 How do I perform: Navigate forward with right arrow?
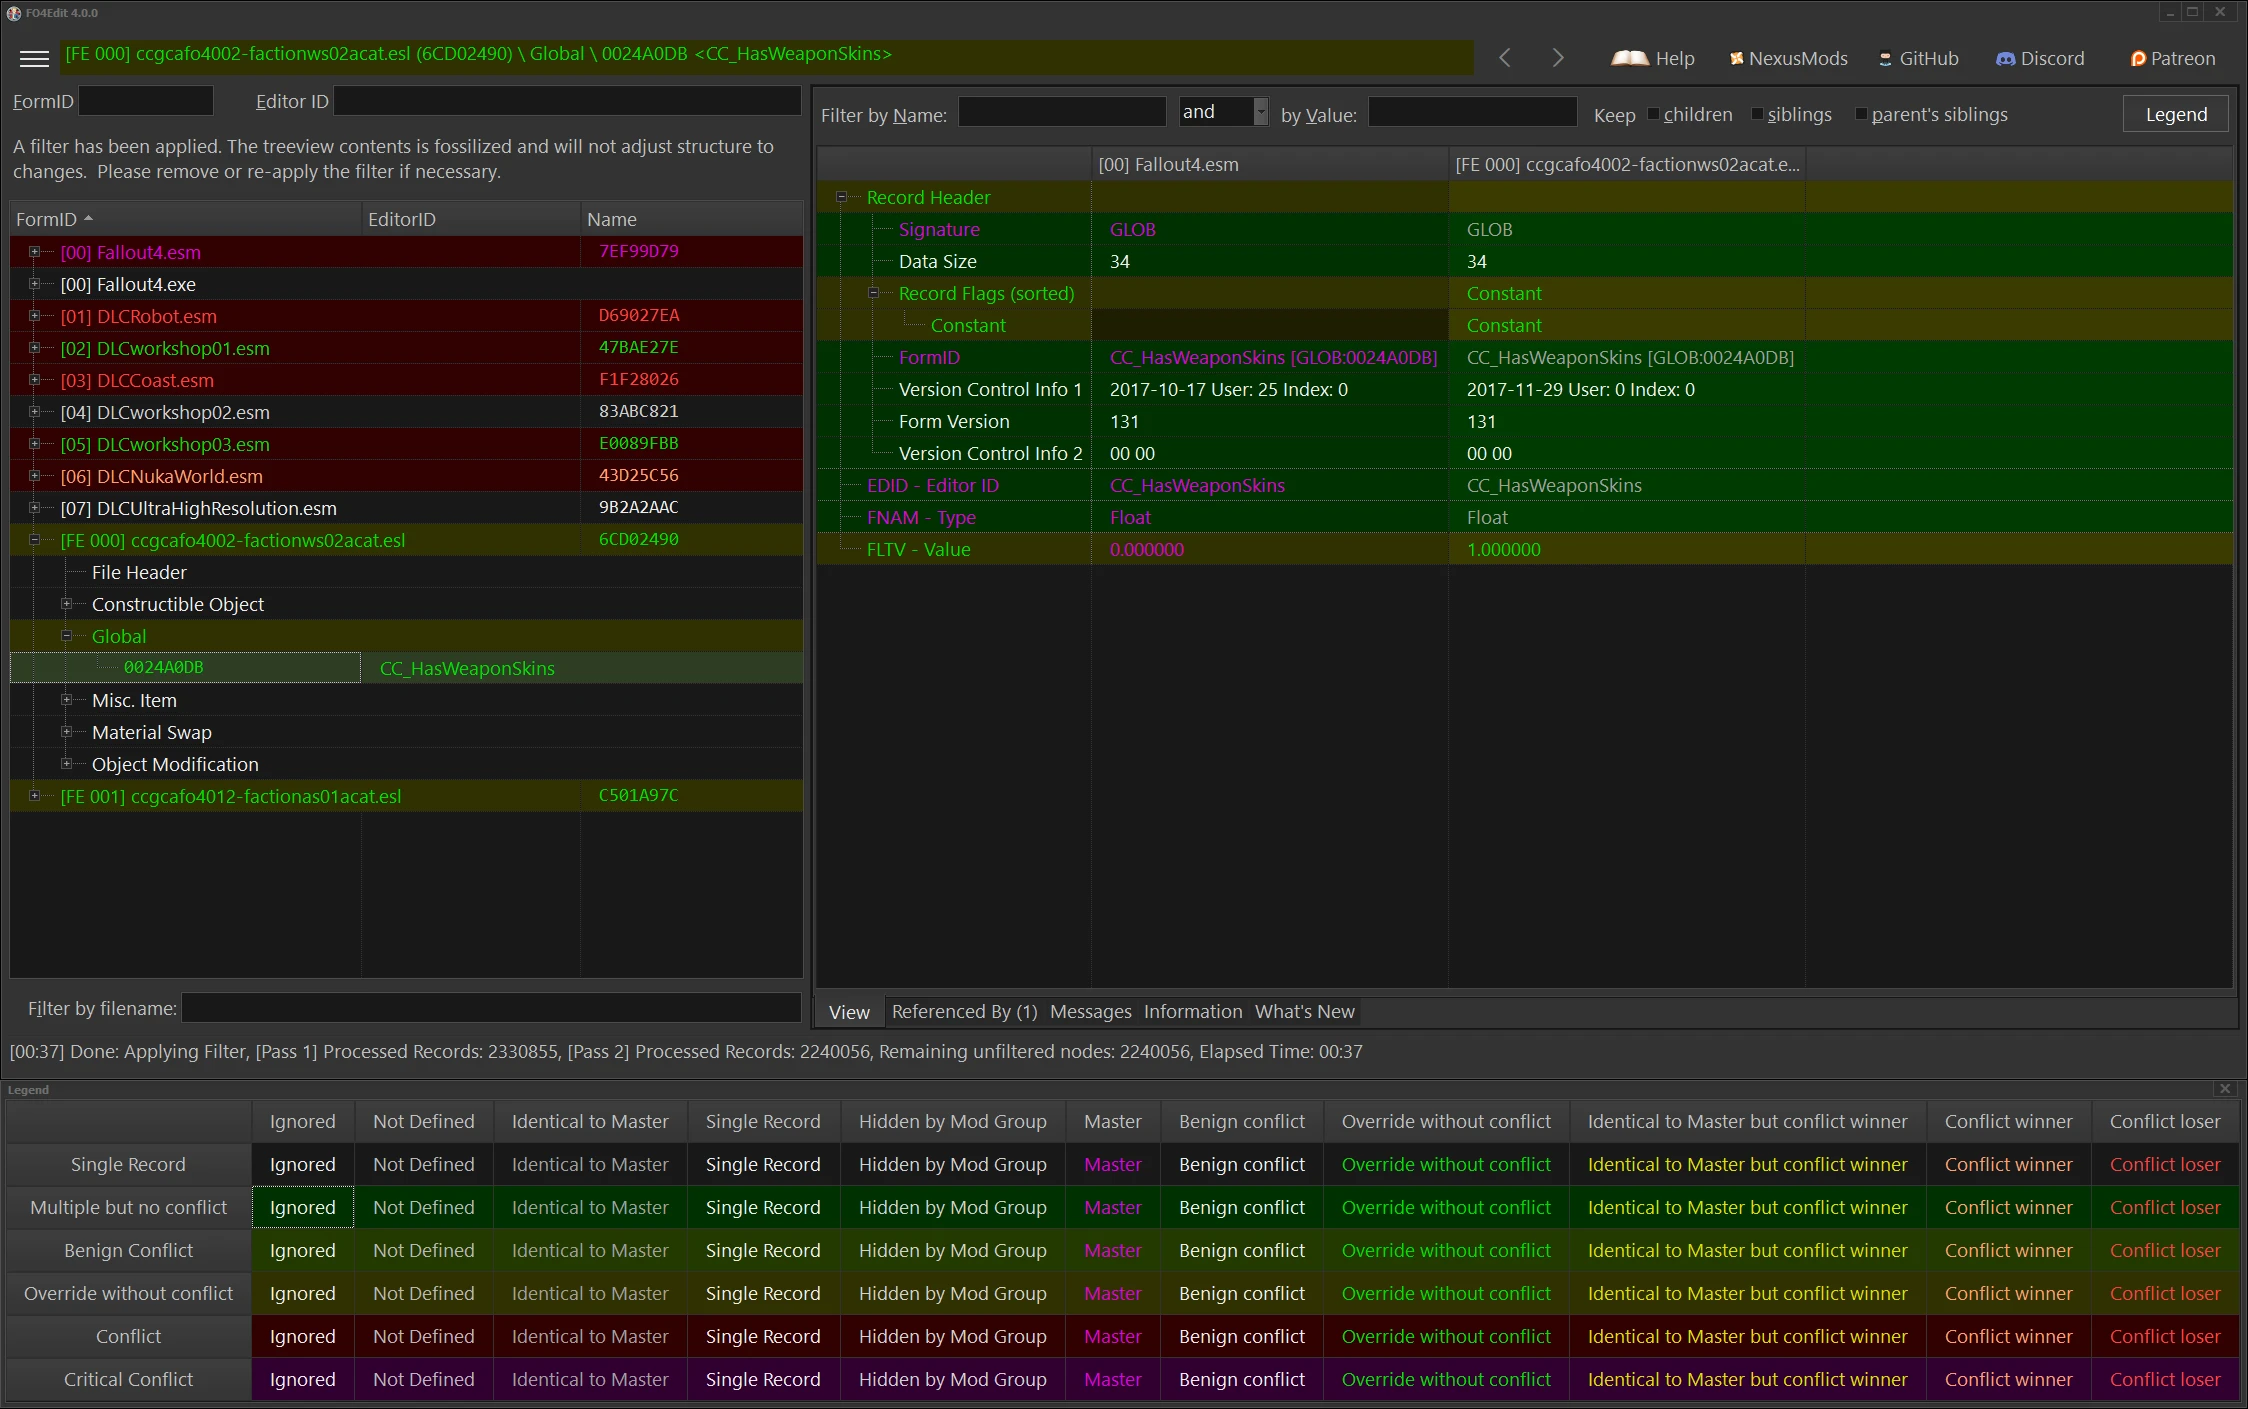tap(1557, 58)
